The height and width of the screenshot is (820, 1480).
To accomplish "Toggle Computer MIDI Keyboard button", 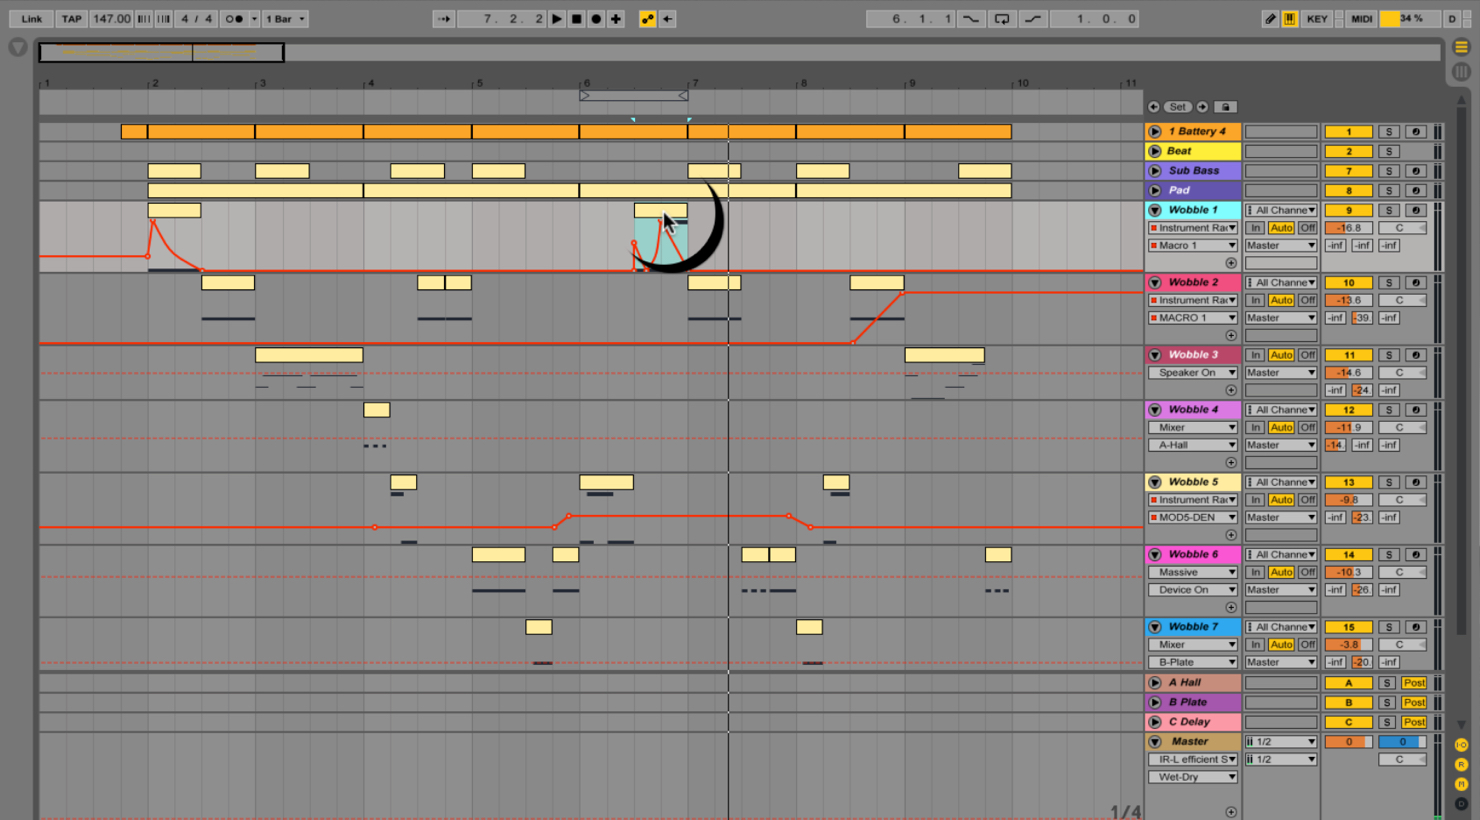I will tap(1290, 18).
